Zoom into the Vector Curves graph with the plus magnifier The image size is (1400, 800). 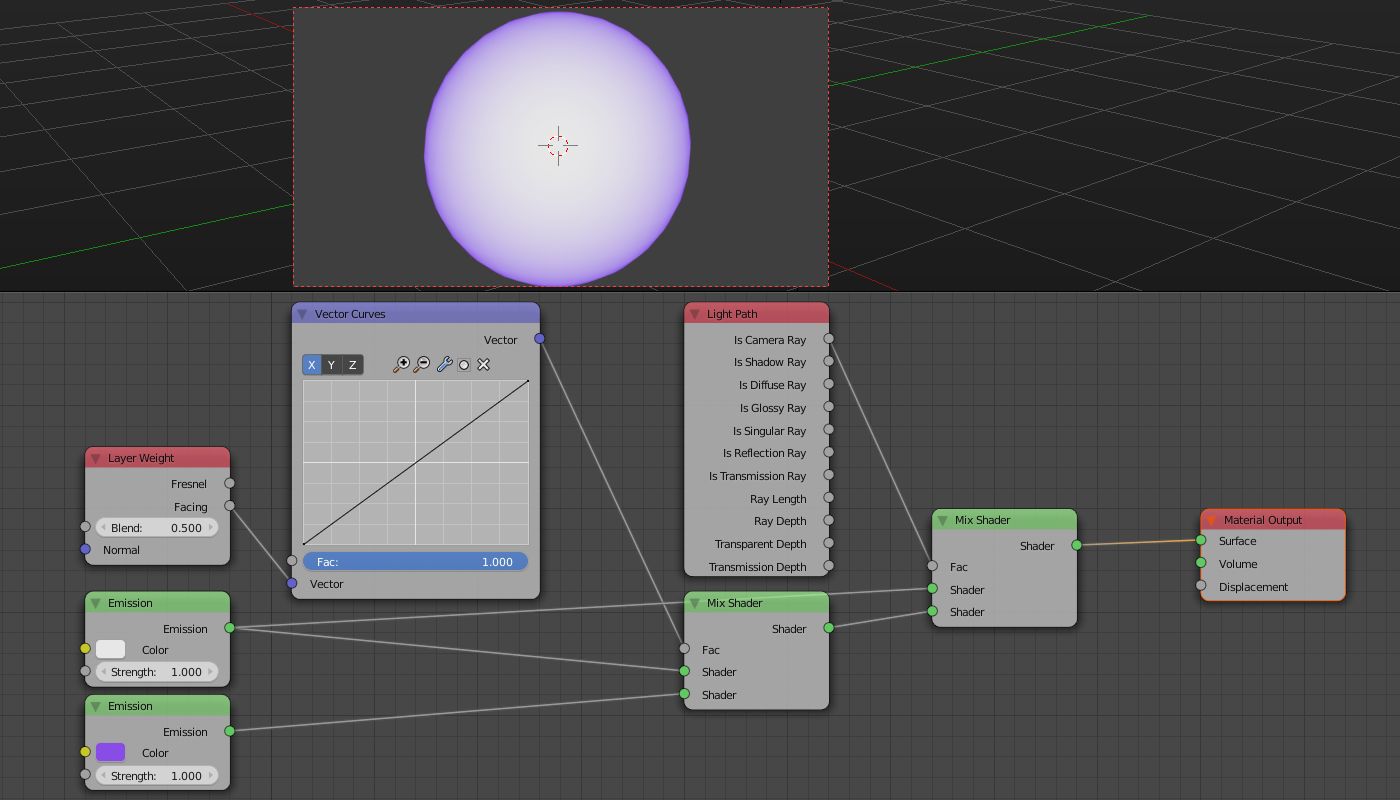[x=403, y=364]
